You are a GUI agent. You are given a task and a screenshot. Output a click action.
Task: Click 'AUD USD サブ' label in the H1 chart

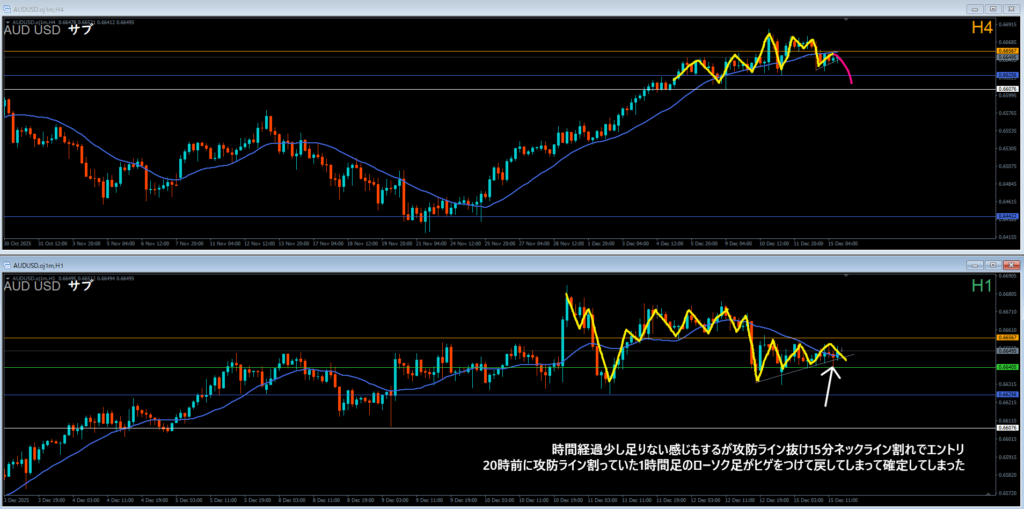48,286
